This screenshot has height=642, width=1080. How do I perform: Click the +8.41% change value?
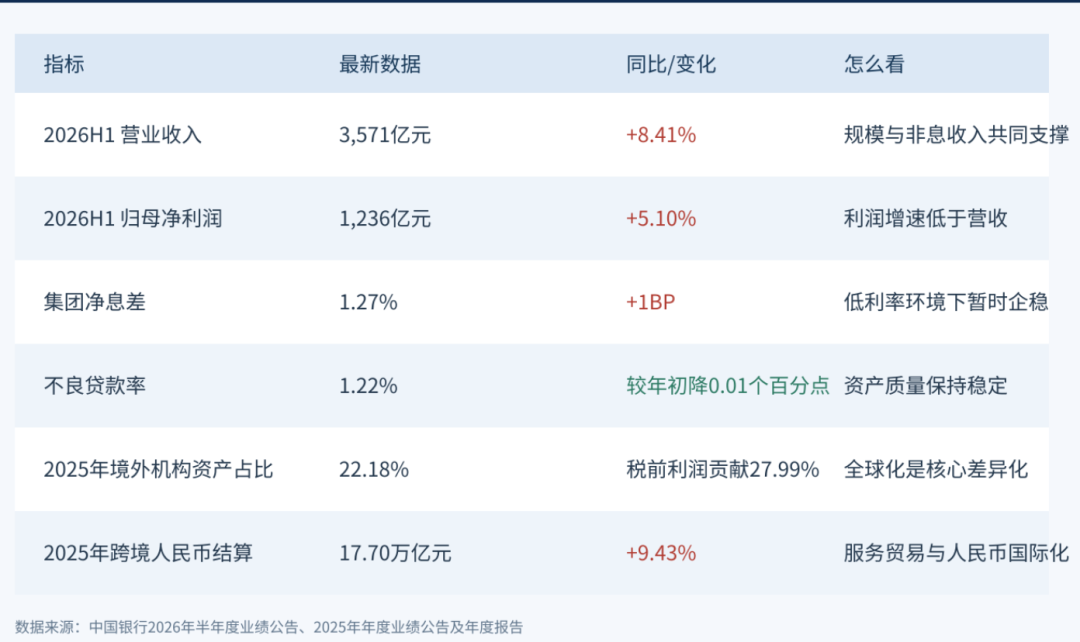[x=661, y=134]
